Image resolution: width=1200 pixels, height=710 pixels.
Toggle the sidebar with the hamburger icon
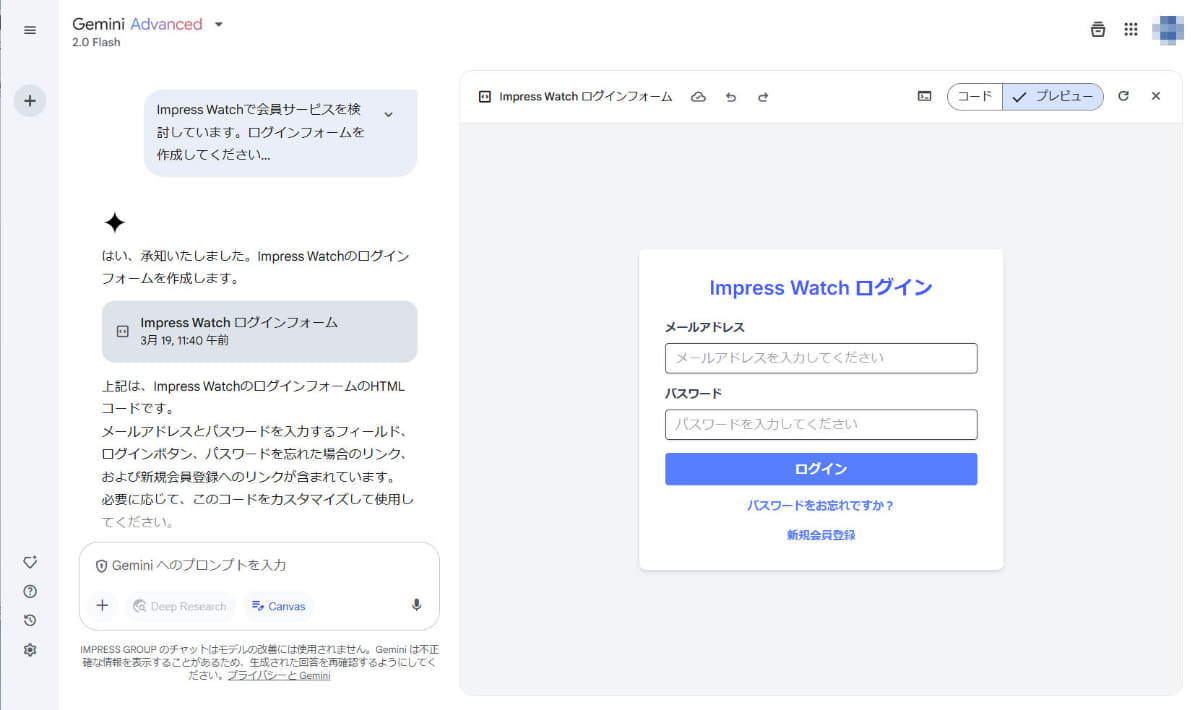29,29
